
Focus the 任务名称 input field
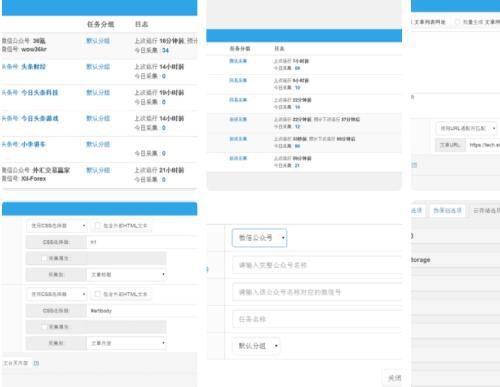[x=317, y=319]
